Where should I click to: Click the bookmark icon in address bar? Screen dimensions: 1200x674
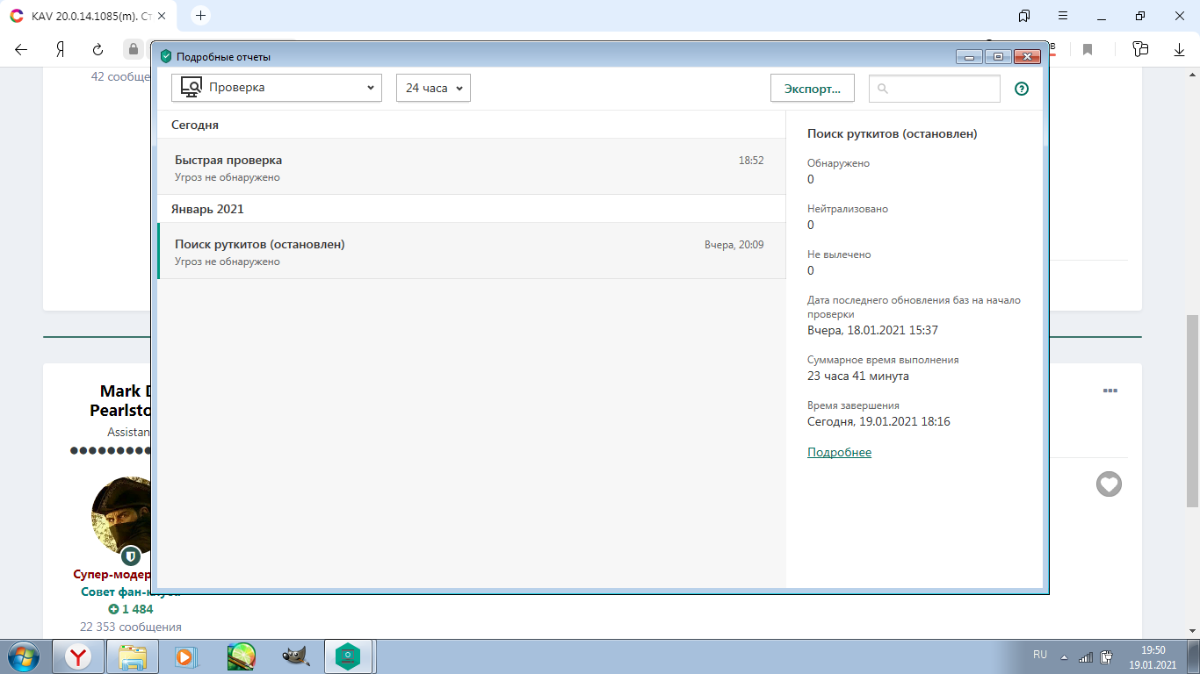(x=1088, y=49)
